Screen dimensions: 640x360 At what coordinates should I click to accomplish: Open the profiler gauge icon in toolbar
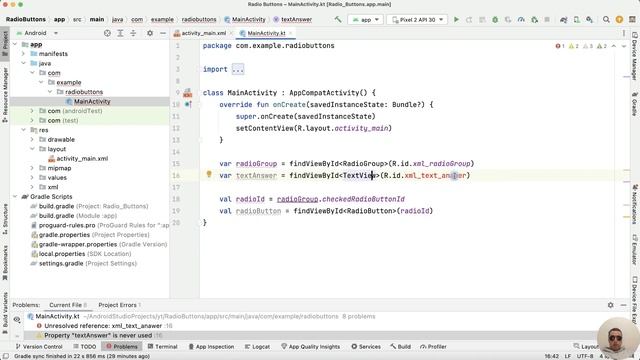point(521,20)
